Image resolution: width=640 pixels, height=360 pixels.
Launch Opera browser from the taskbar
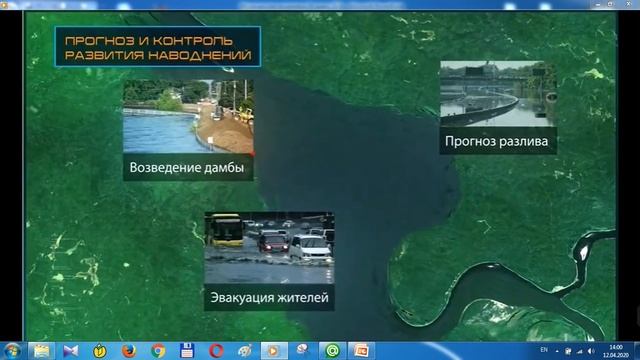click(x=216, y=351)
